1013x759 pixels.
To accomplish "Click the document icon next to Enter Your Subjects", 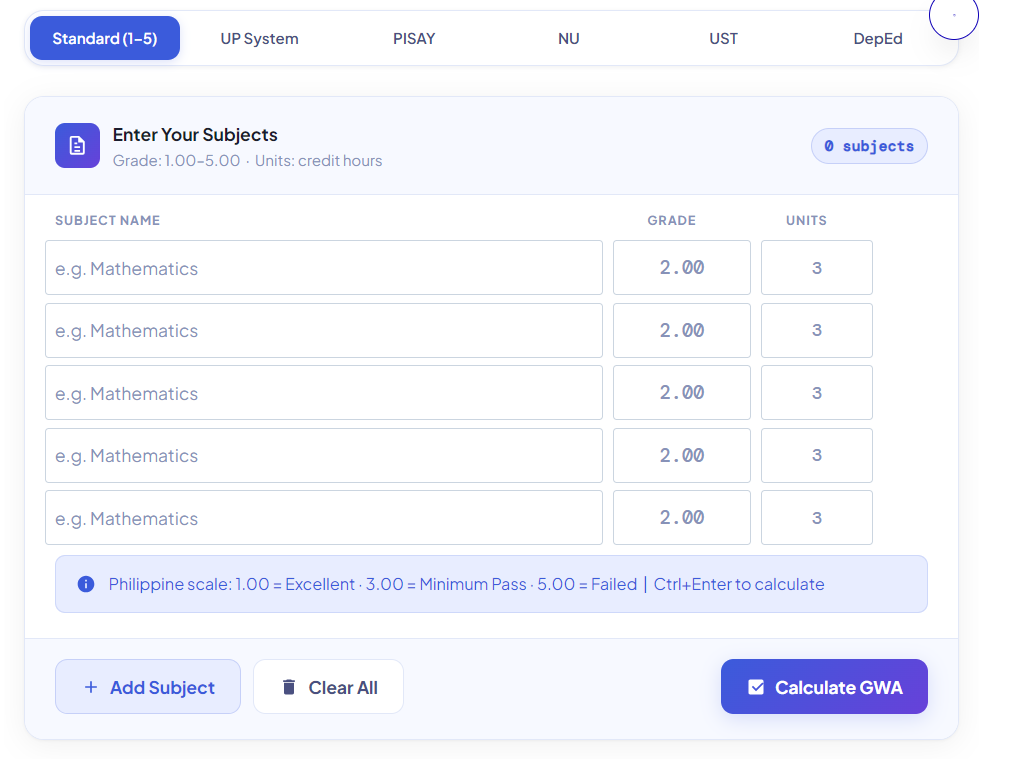I will click(76, 145).
